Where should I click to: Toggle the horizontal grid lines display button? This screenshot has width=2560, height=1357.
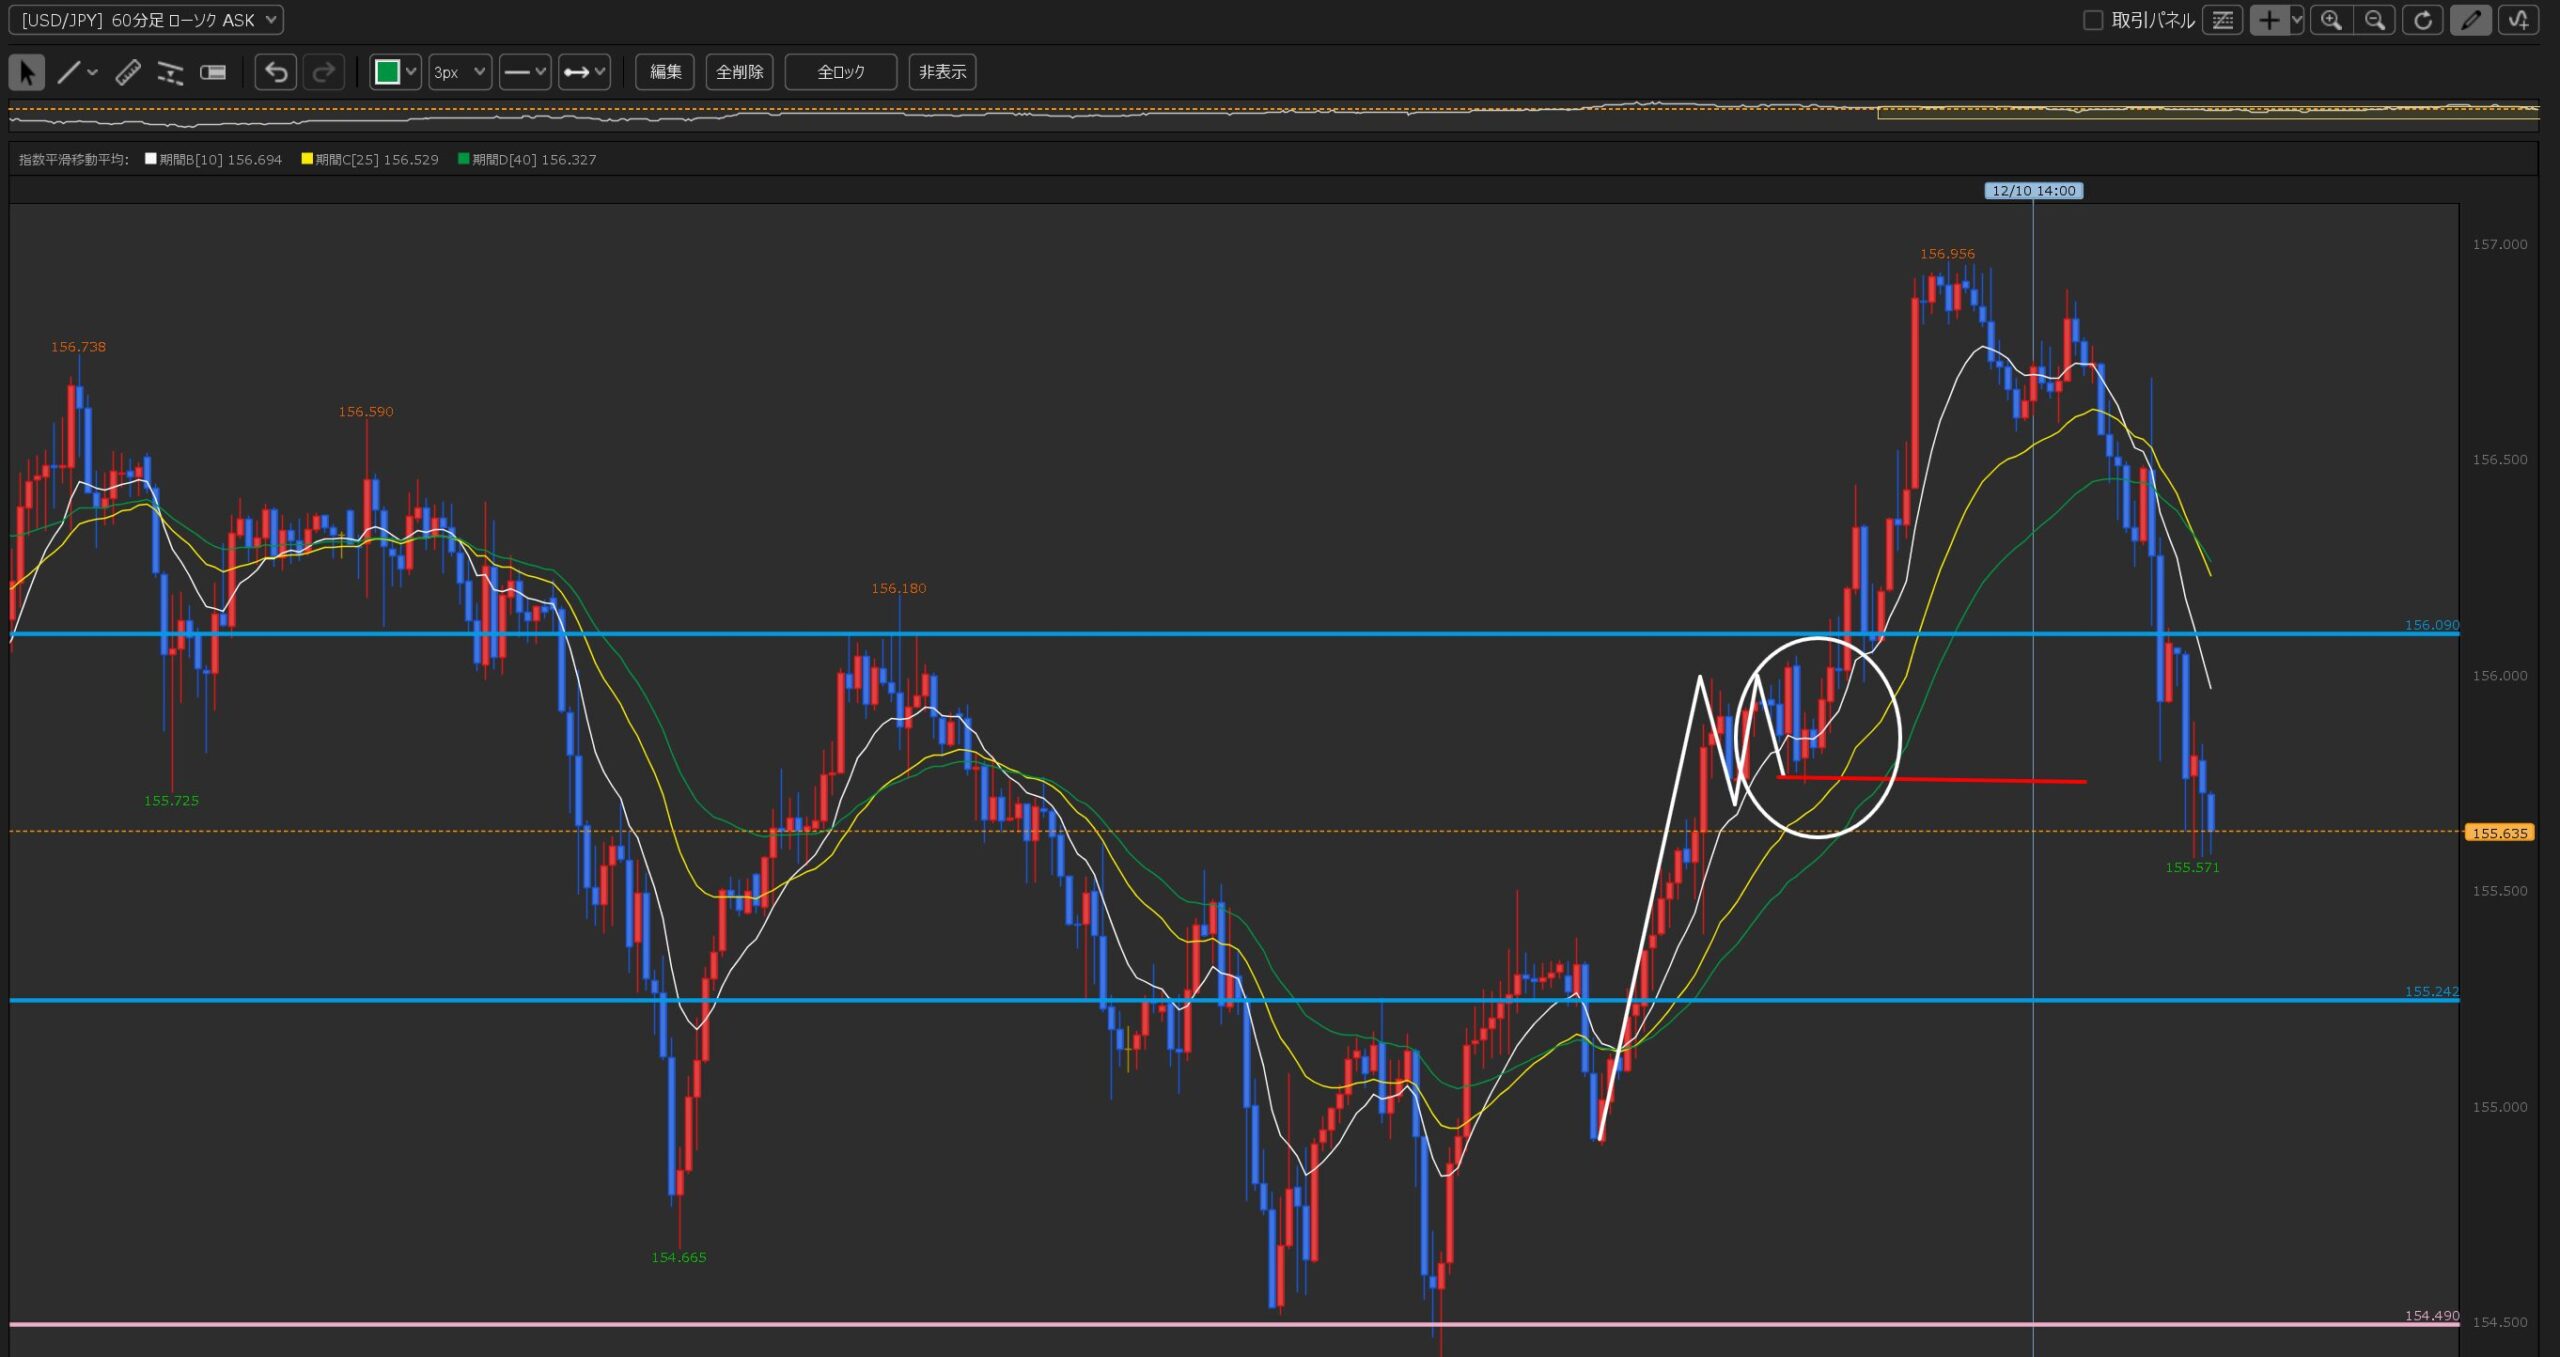[x=2222, y=20]
